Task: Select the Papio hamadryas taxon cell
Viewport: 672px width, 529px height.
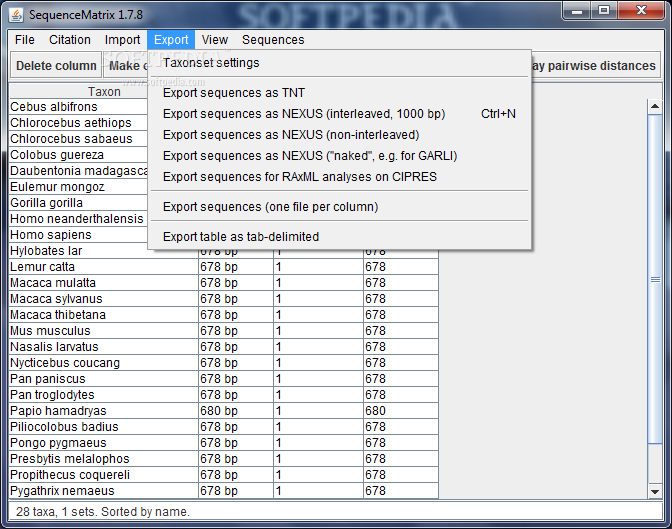Action: pyautogui.click(x=104, y=411)
